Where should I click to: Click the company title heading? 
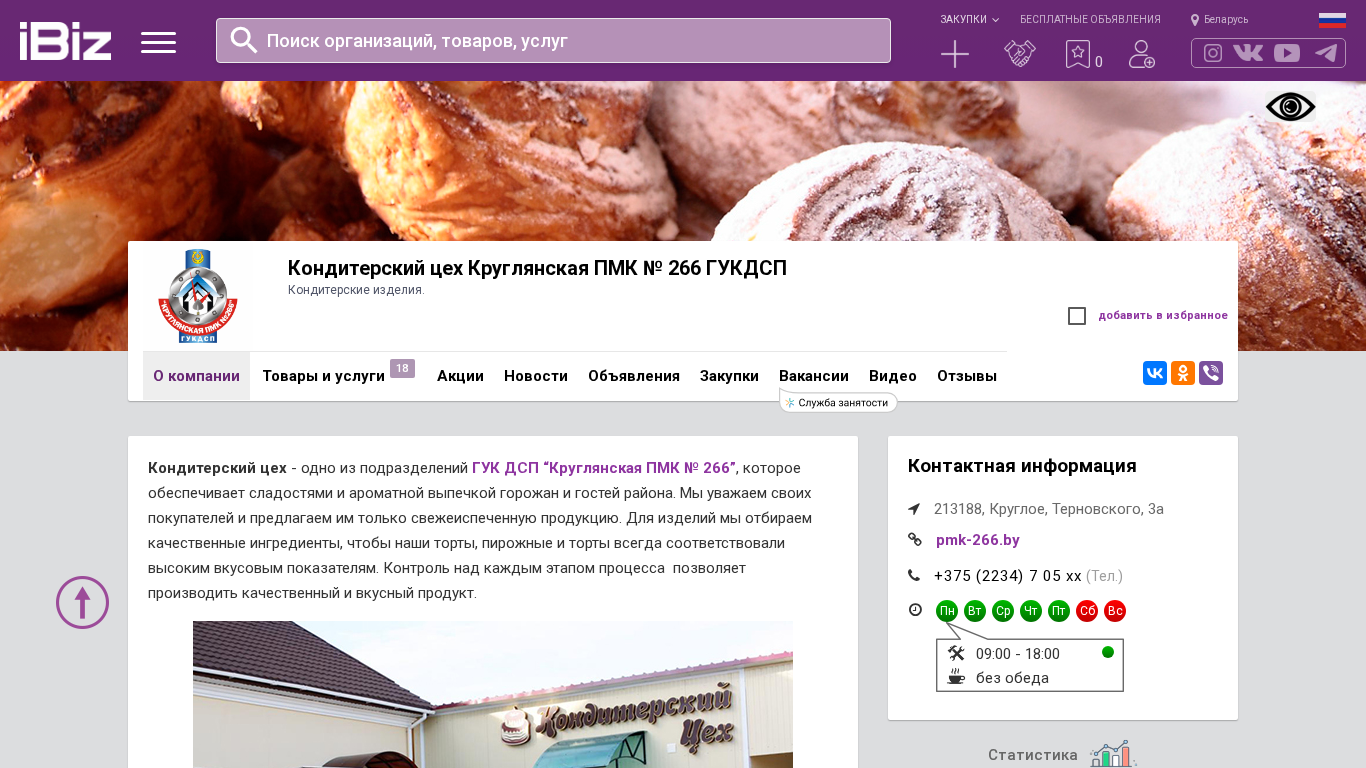537,268
